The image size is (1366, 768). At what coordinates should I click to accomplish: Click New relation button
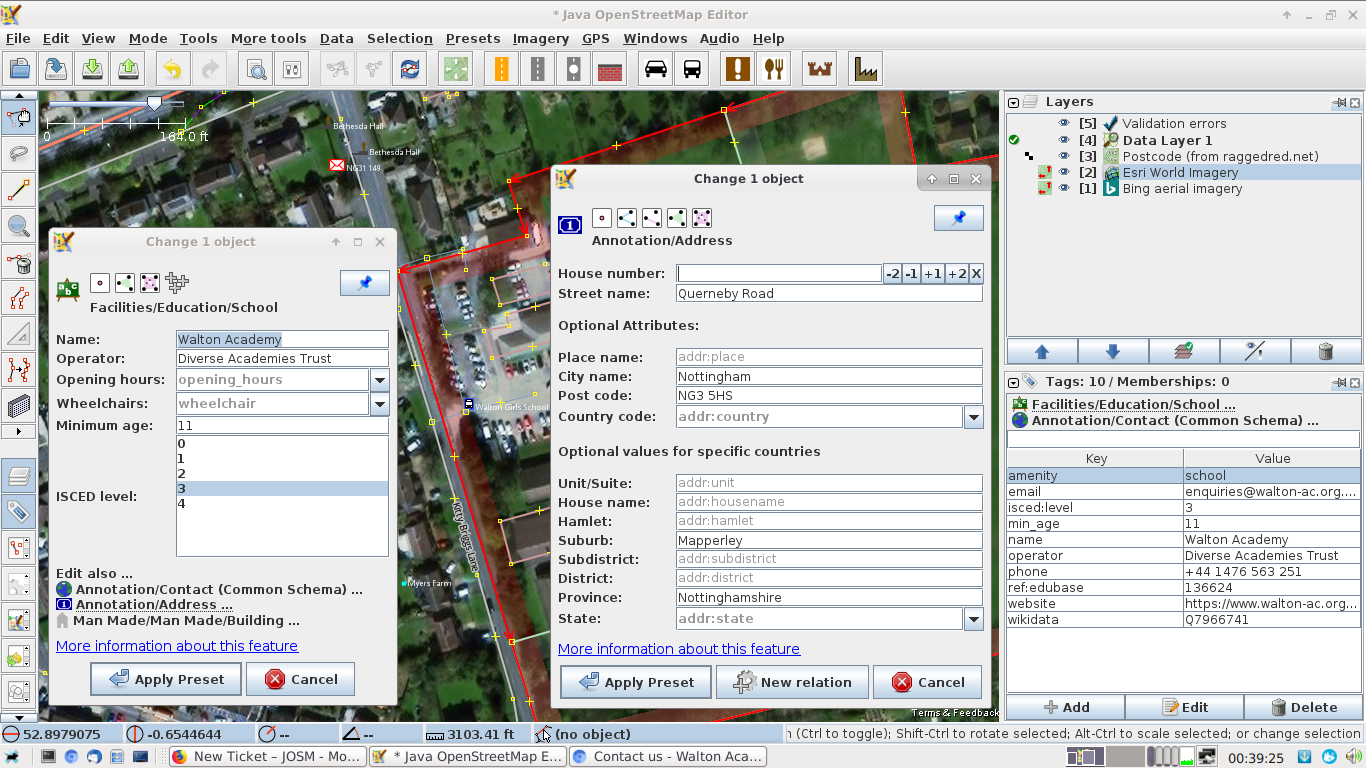793,682
